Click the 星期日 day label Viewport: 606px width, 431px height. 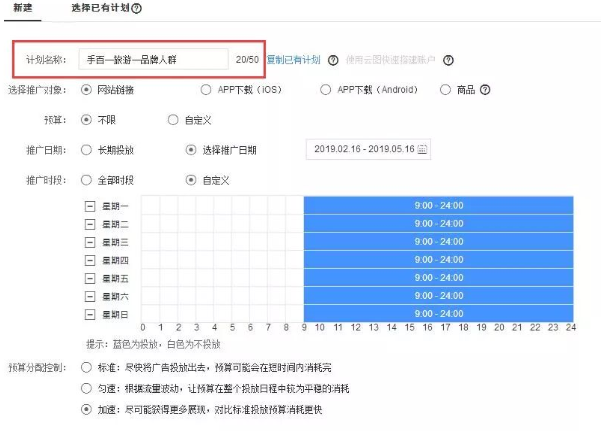[x=115, y=315]
